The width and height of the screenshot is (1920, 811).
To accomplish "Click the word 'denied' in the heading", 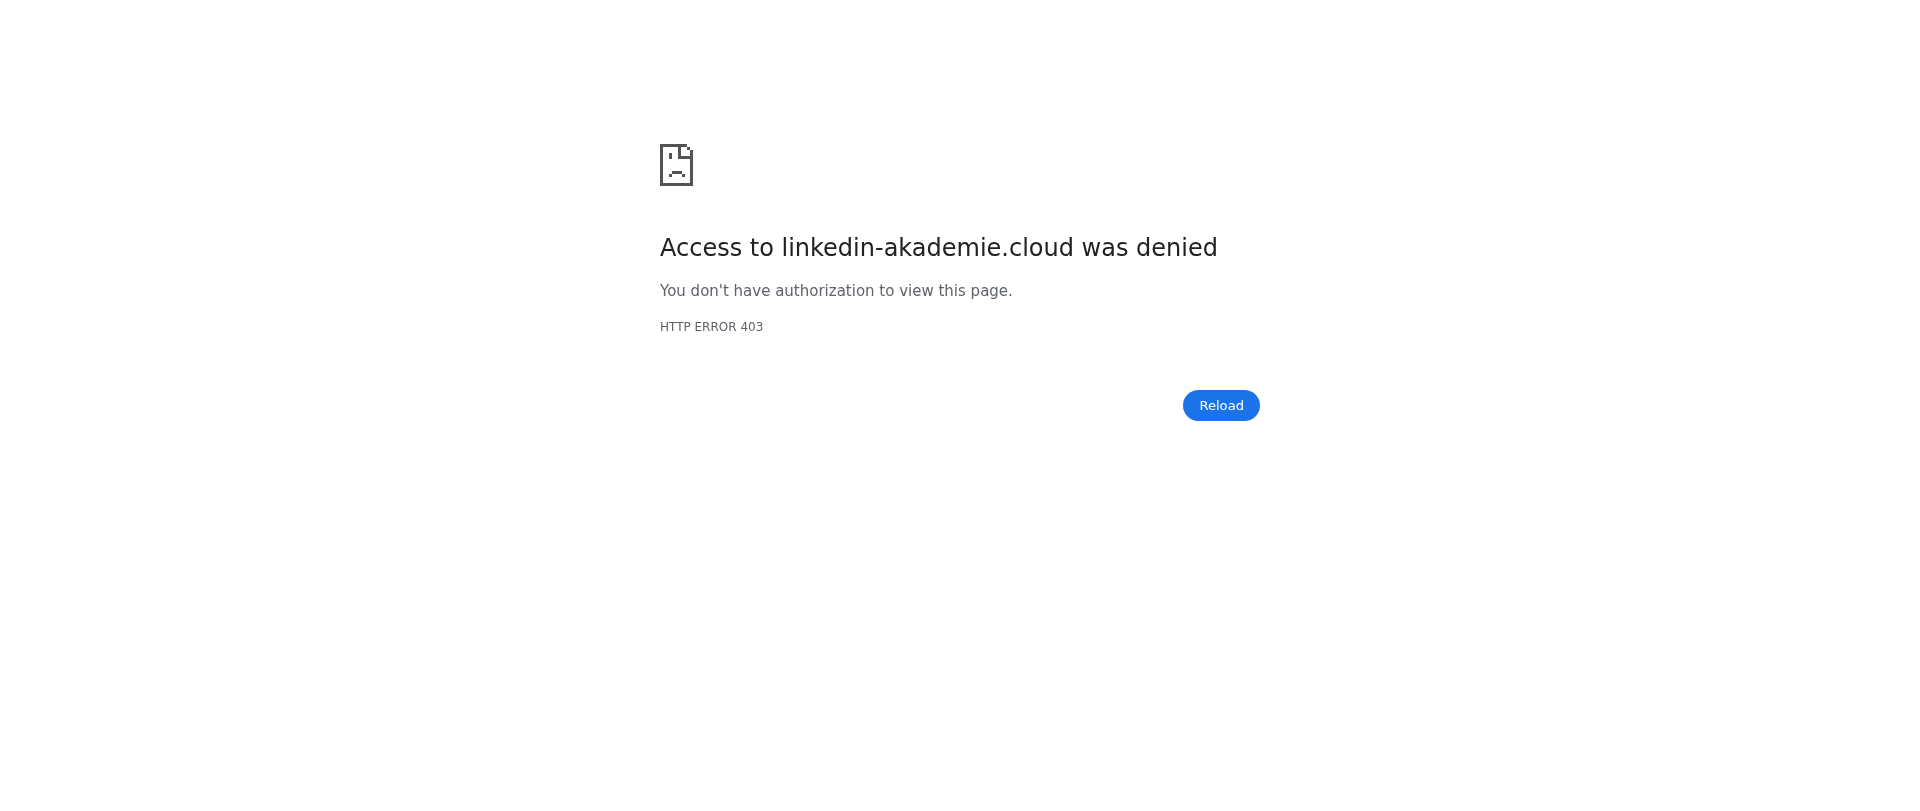I will pos(1177,248).
